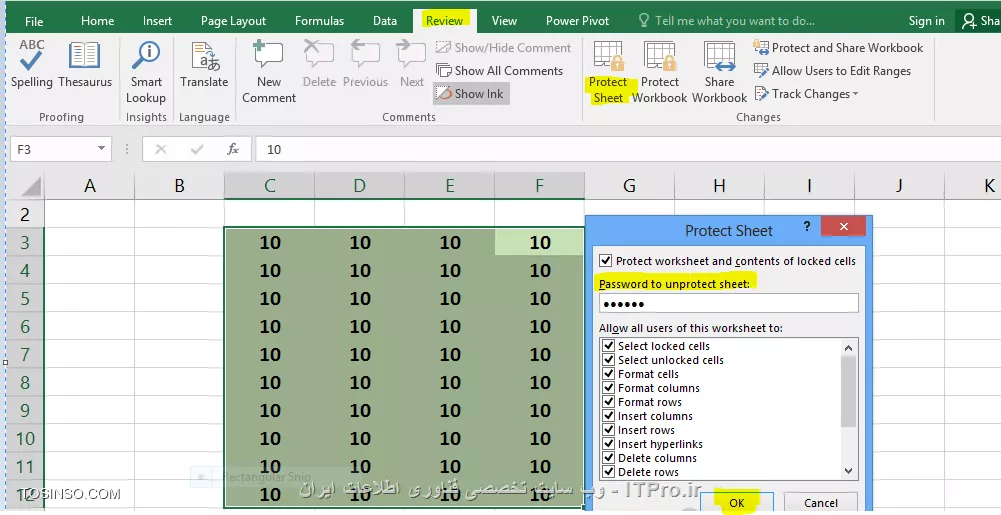This screenshot has width=1001, height=515.
Task: Click the Translate tool
Action: (x=204, y=64)
